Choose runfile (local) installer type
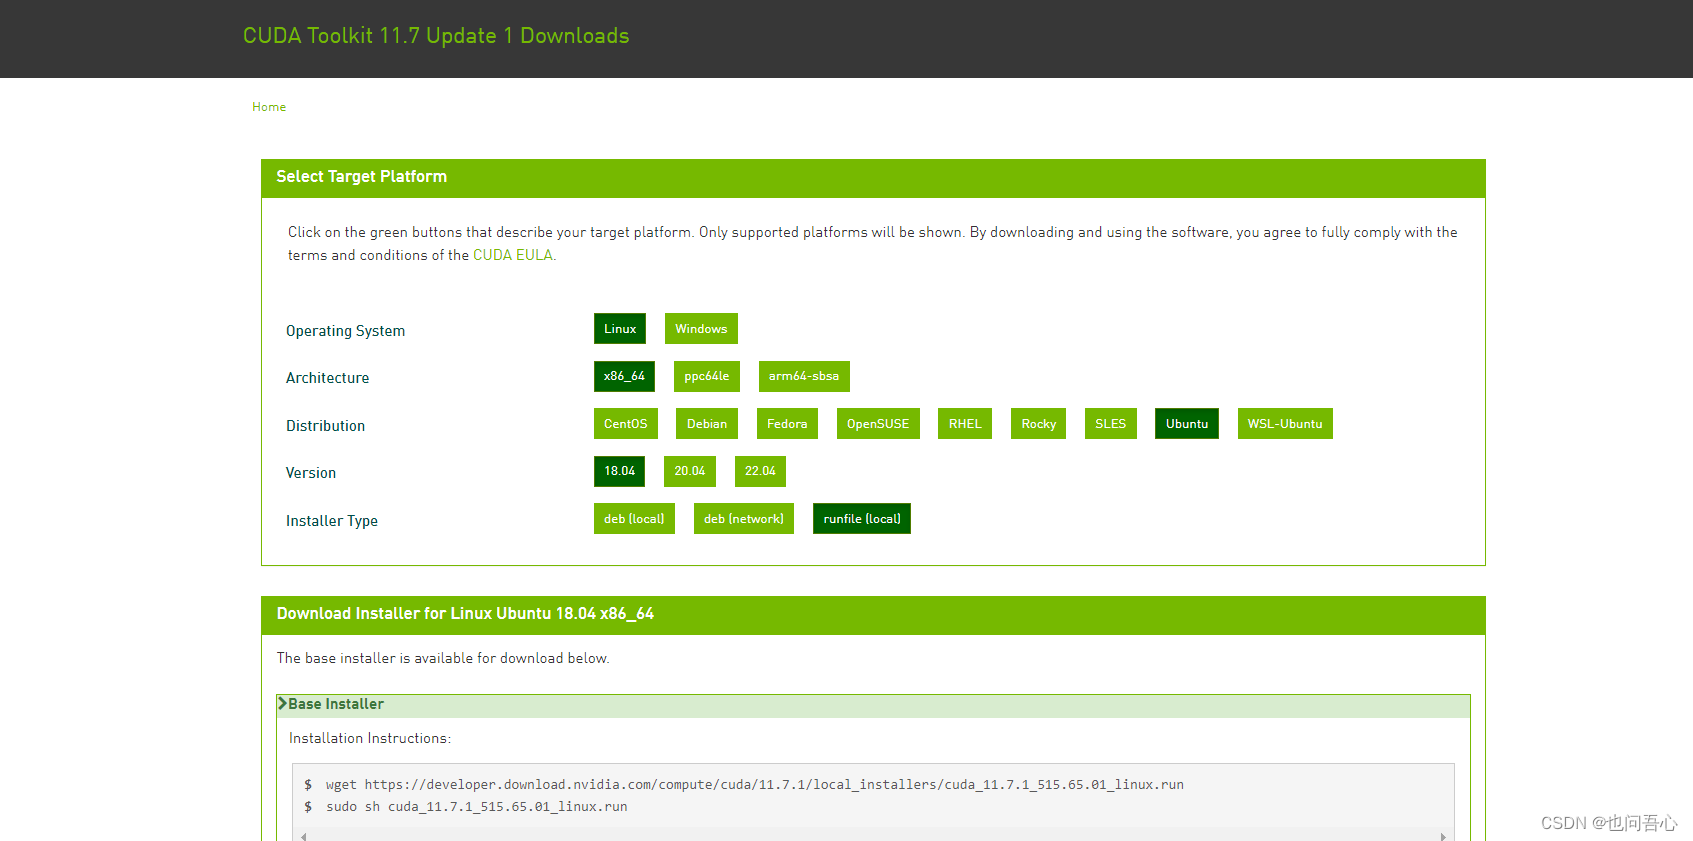Screen dimensions: 1693x841 pos(862,519)
